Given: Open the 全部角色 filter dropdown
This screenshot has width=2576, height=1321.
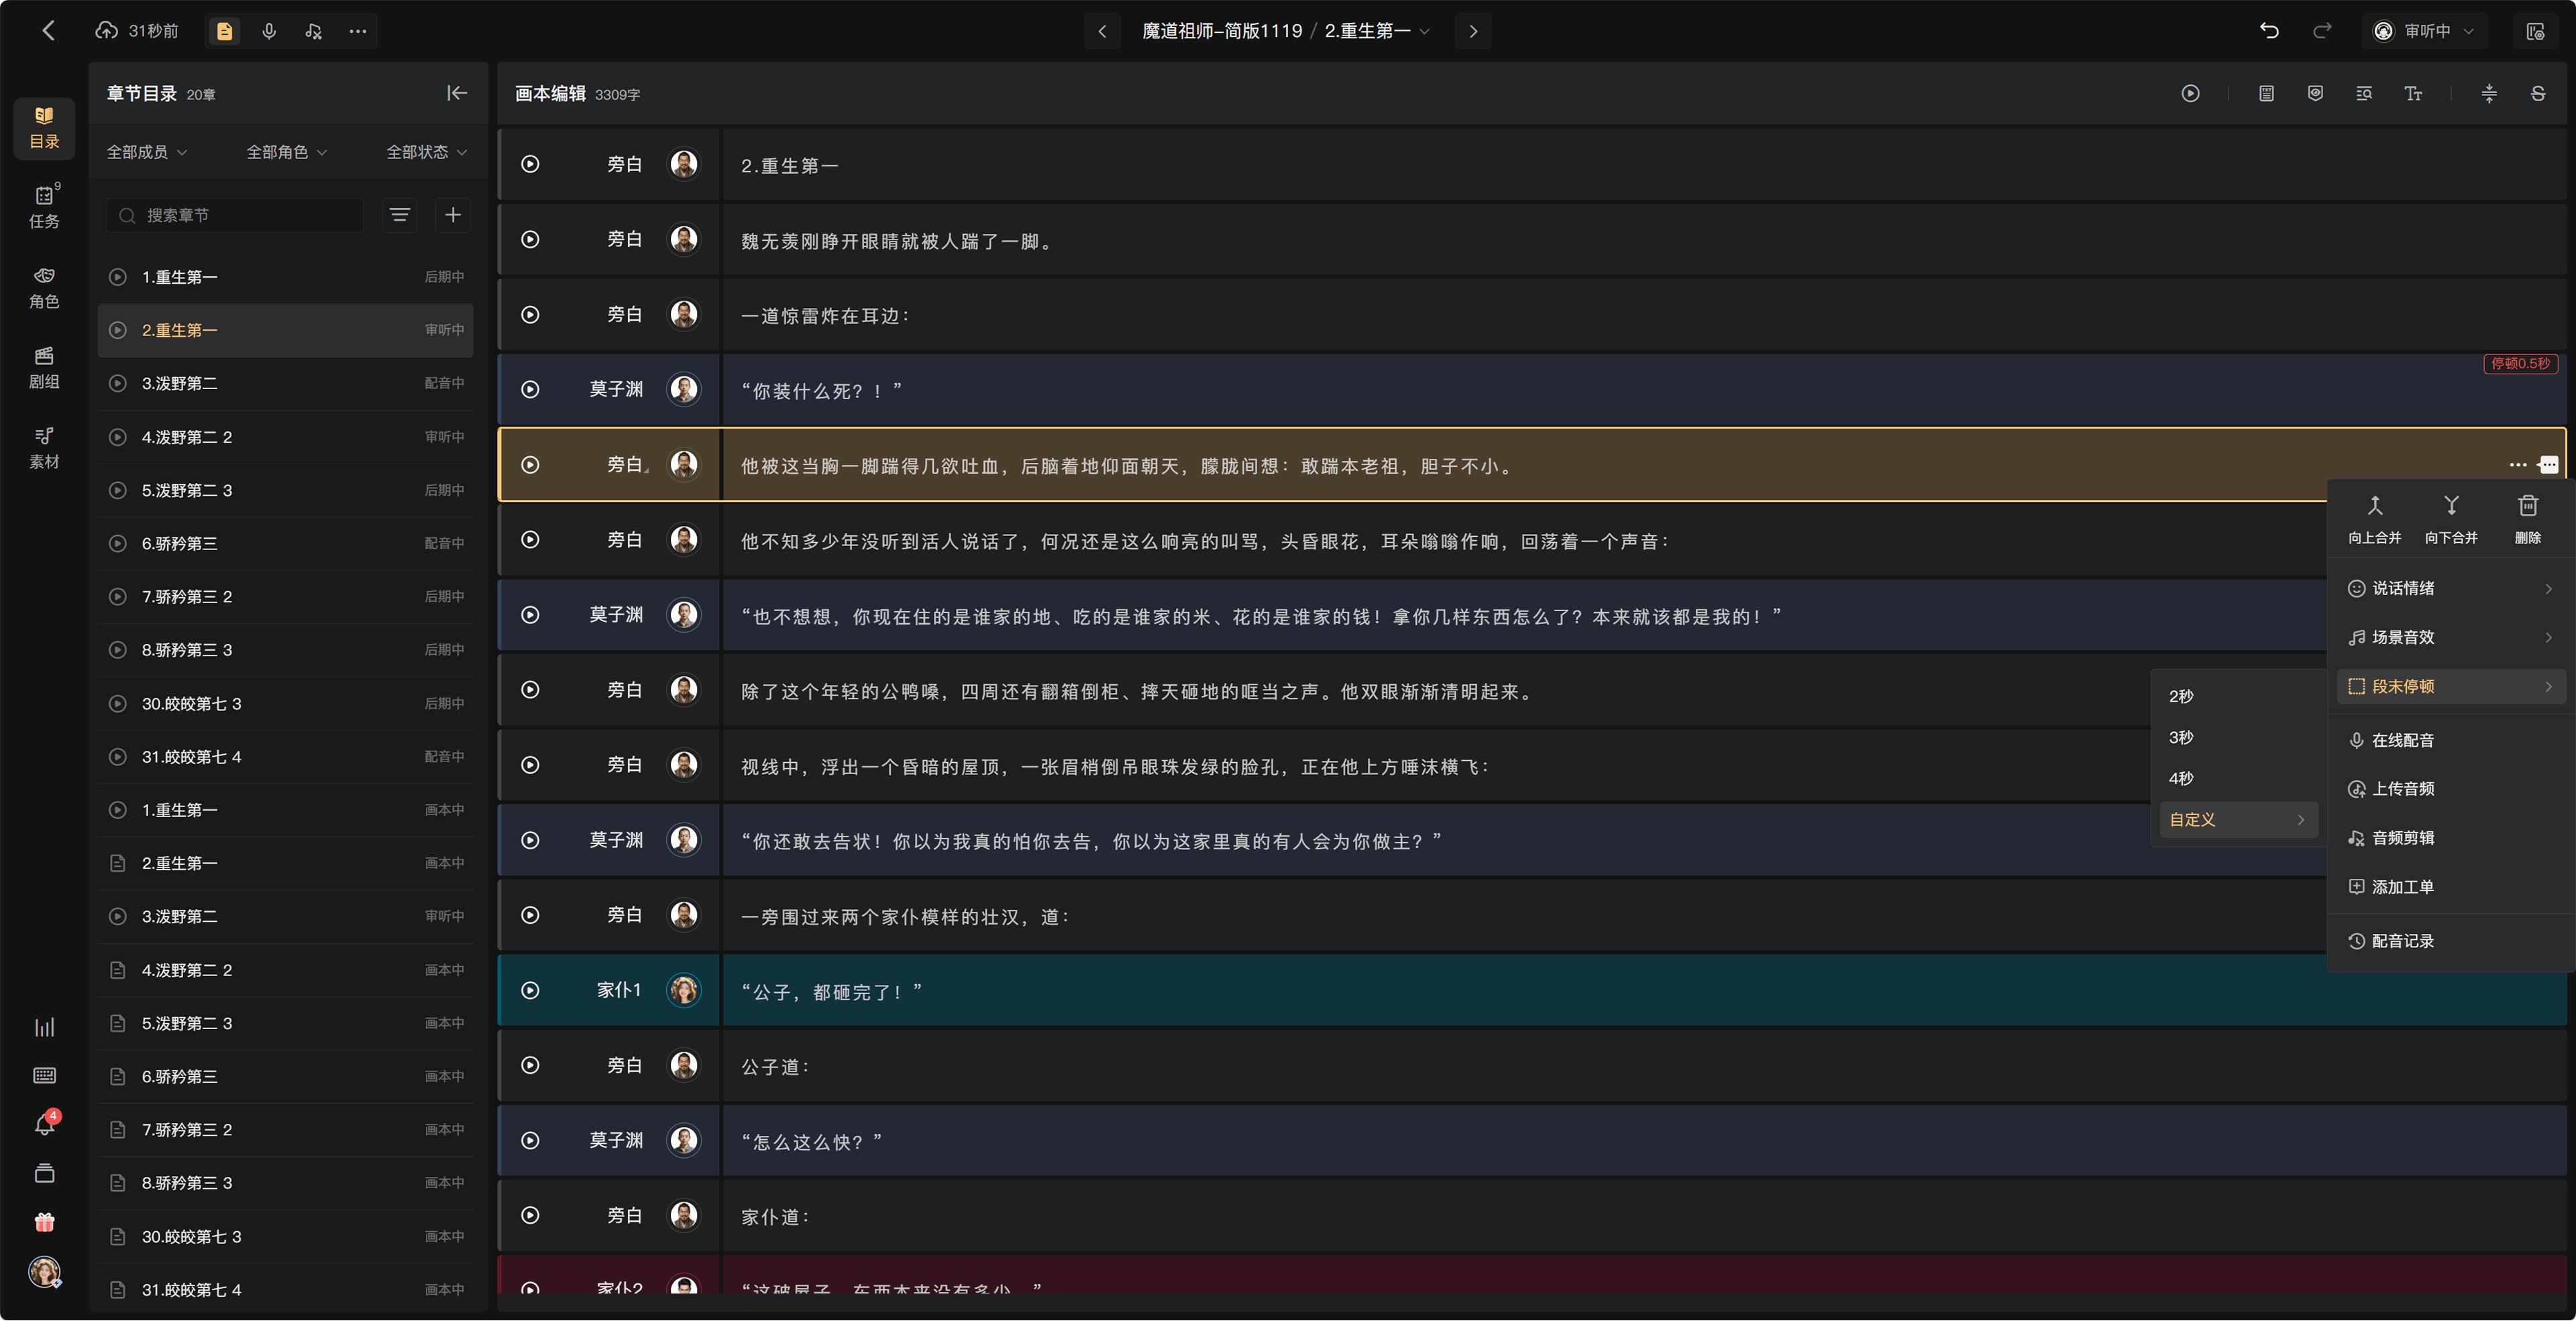Looking at the screenshot, I should pyautogui.click(x=287, y=152).
